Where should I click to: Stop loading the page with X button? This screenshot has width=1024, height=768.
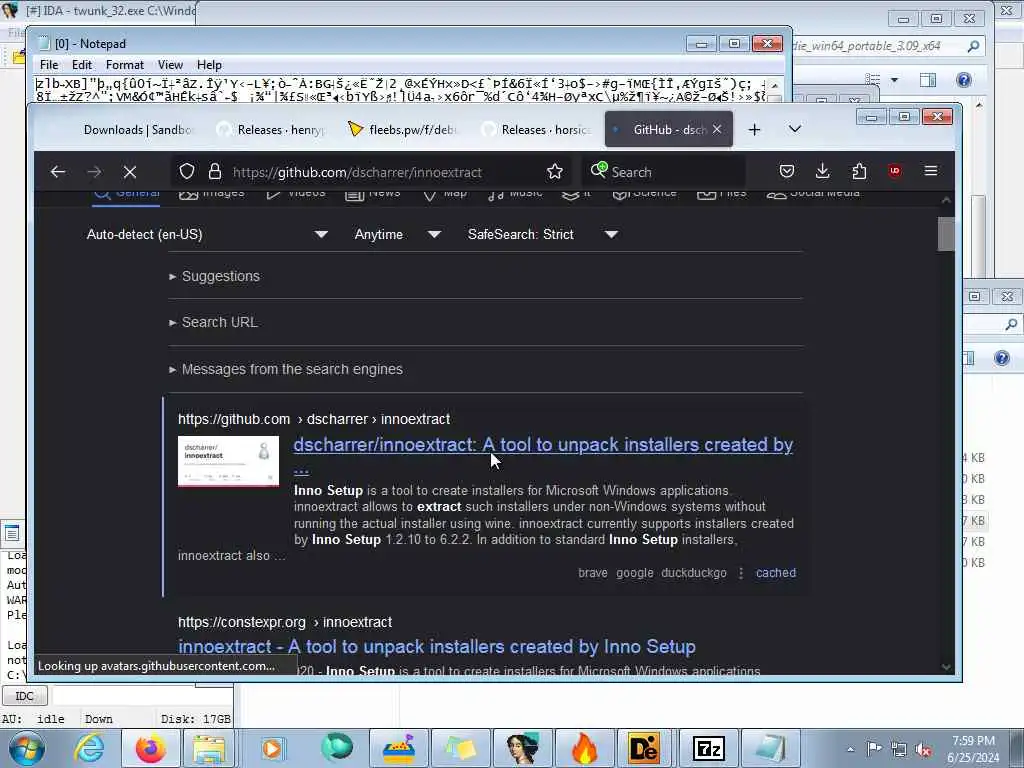pos(130,172)
